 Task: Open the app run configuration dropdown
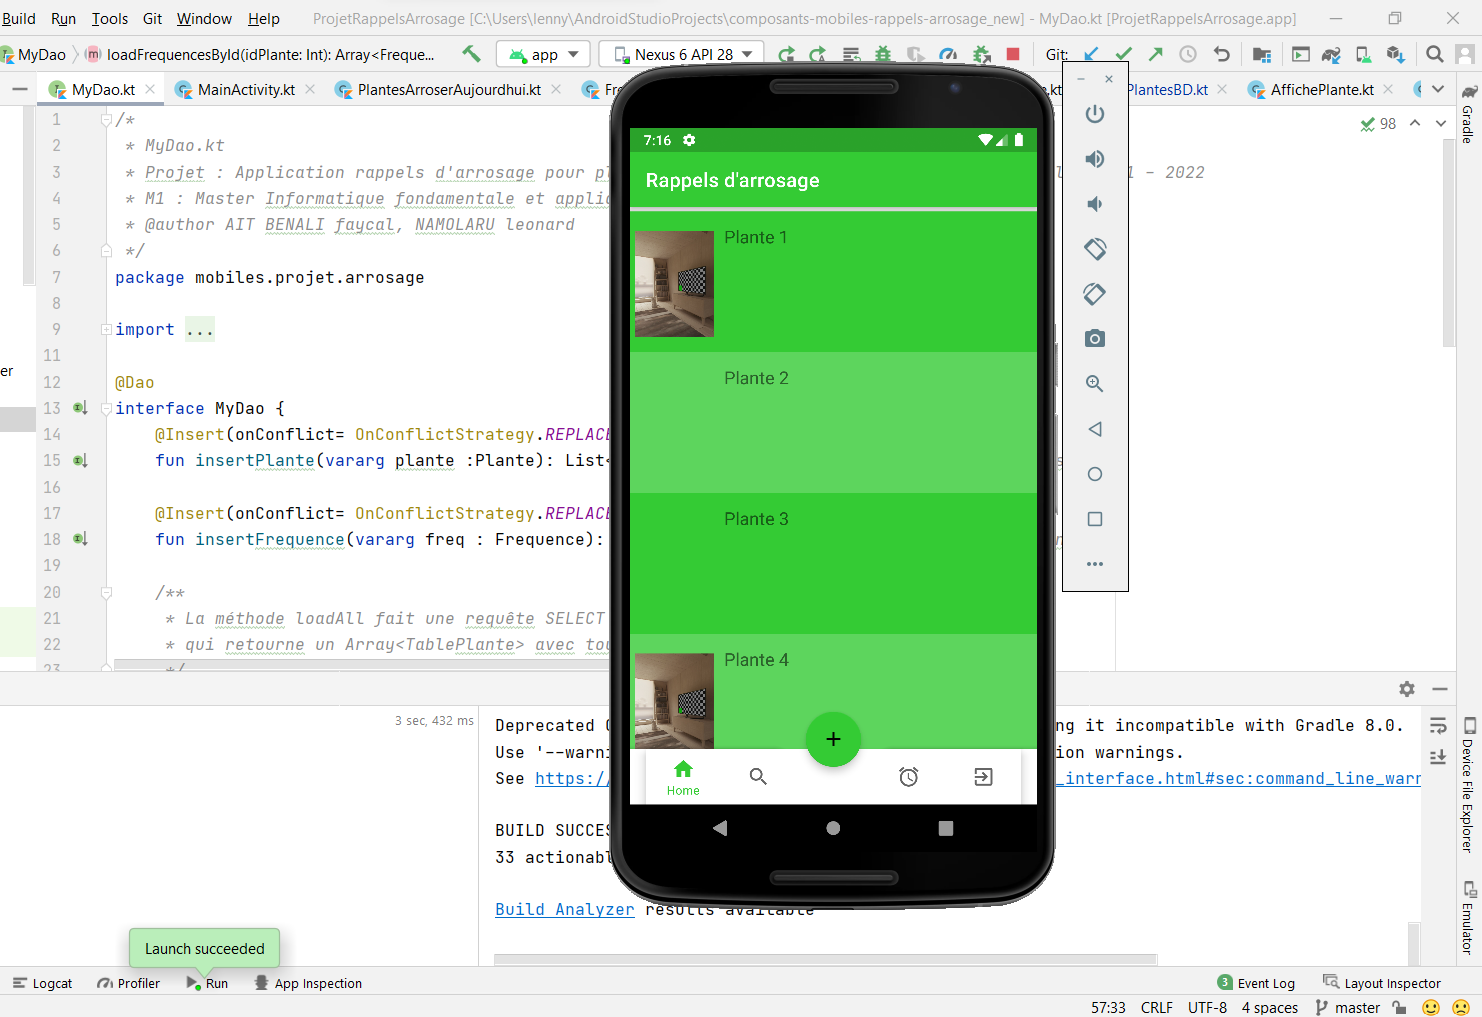click(x=544, y=54)
